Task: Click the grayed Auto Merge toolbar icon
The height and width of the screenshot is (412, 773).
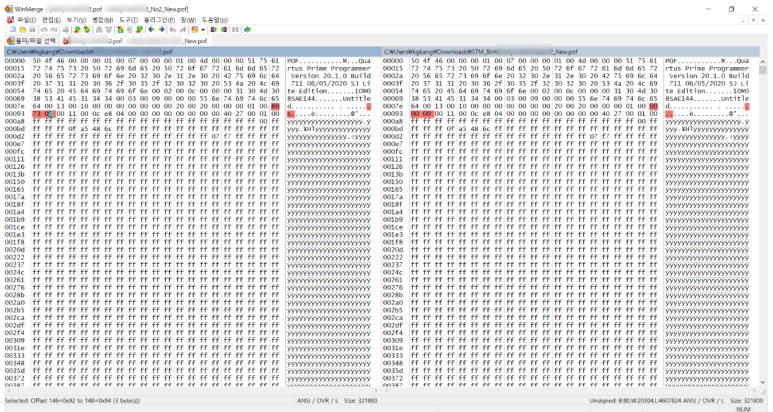Action: coord(236,30)
